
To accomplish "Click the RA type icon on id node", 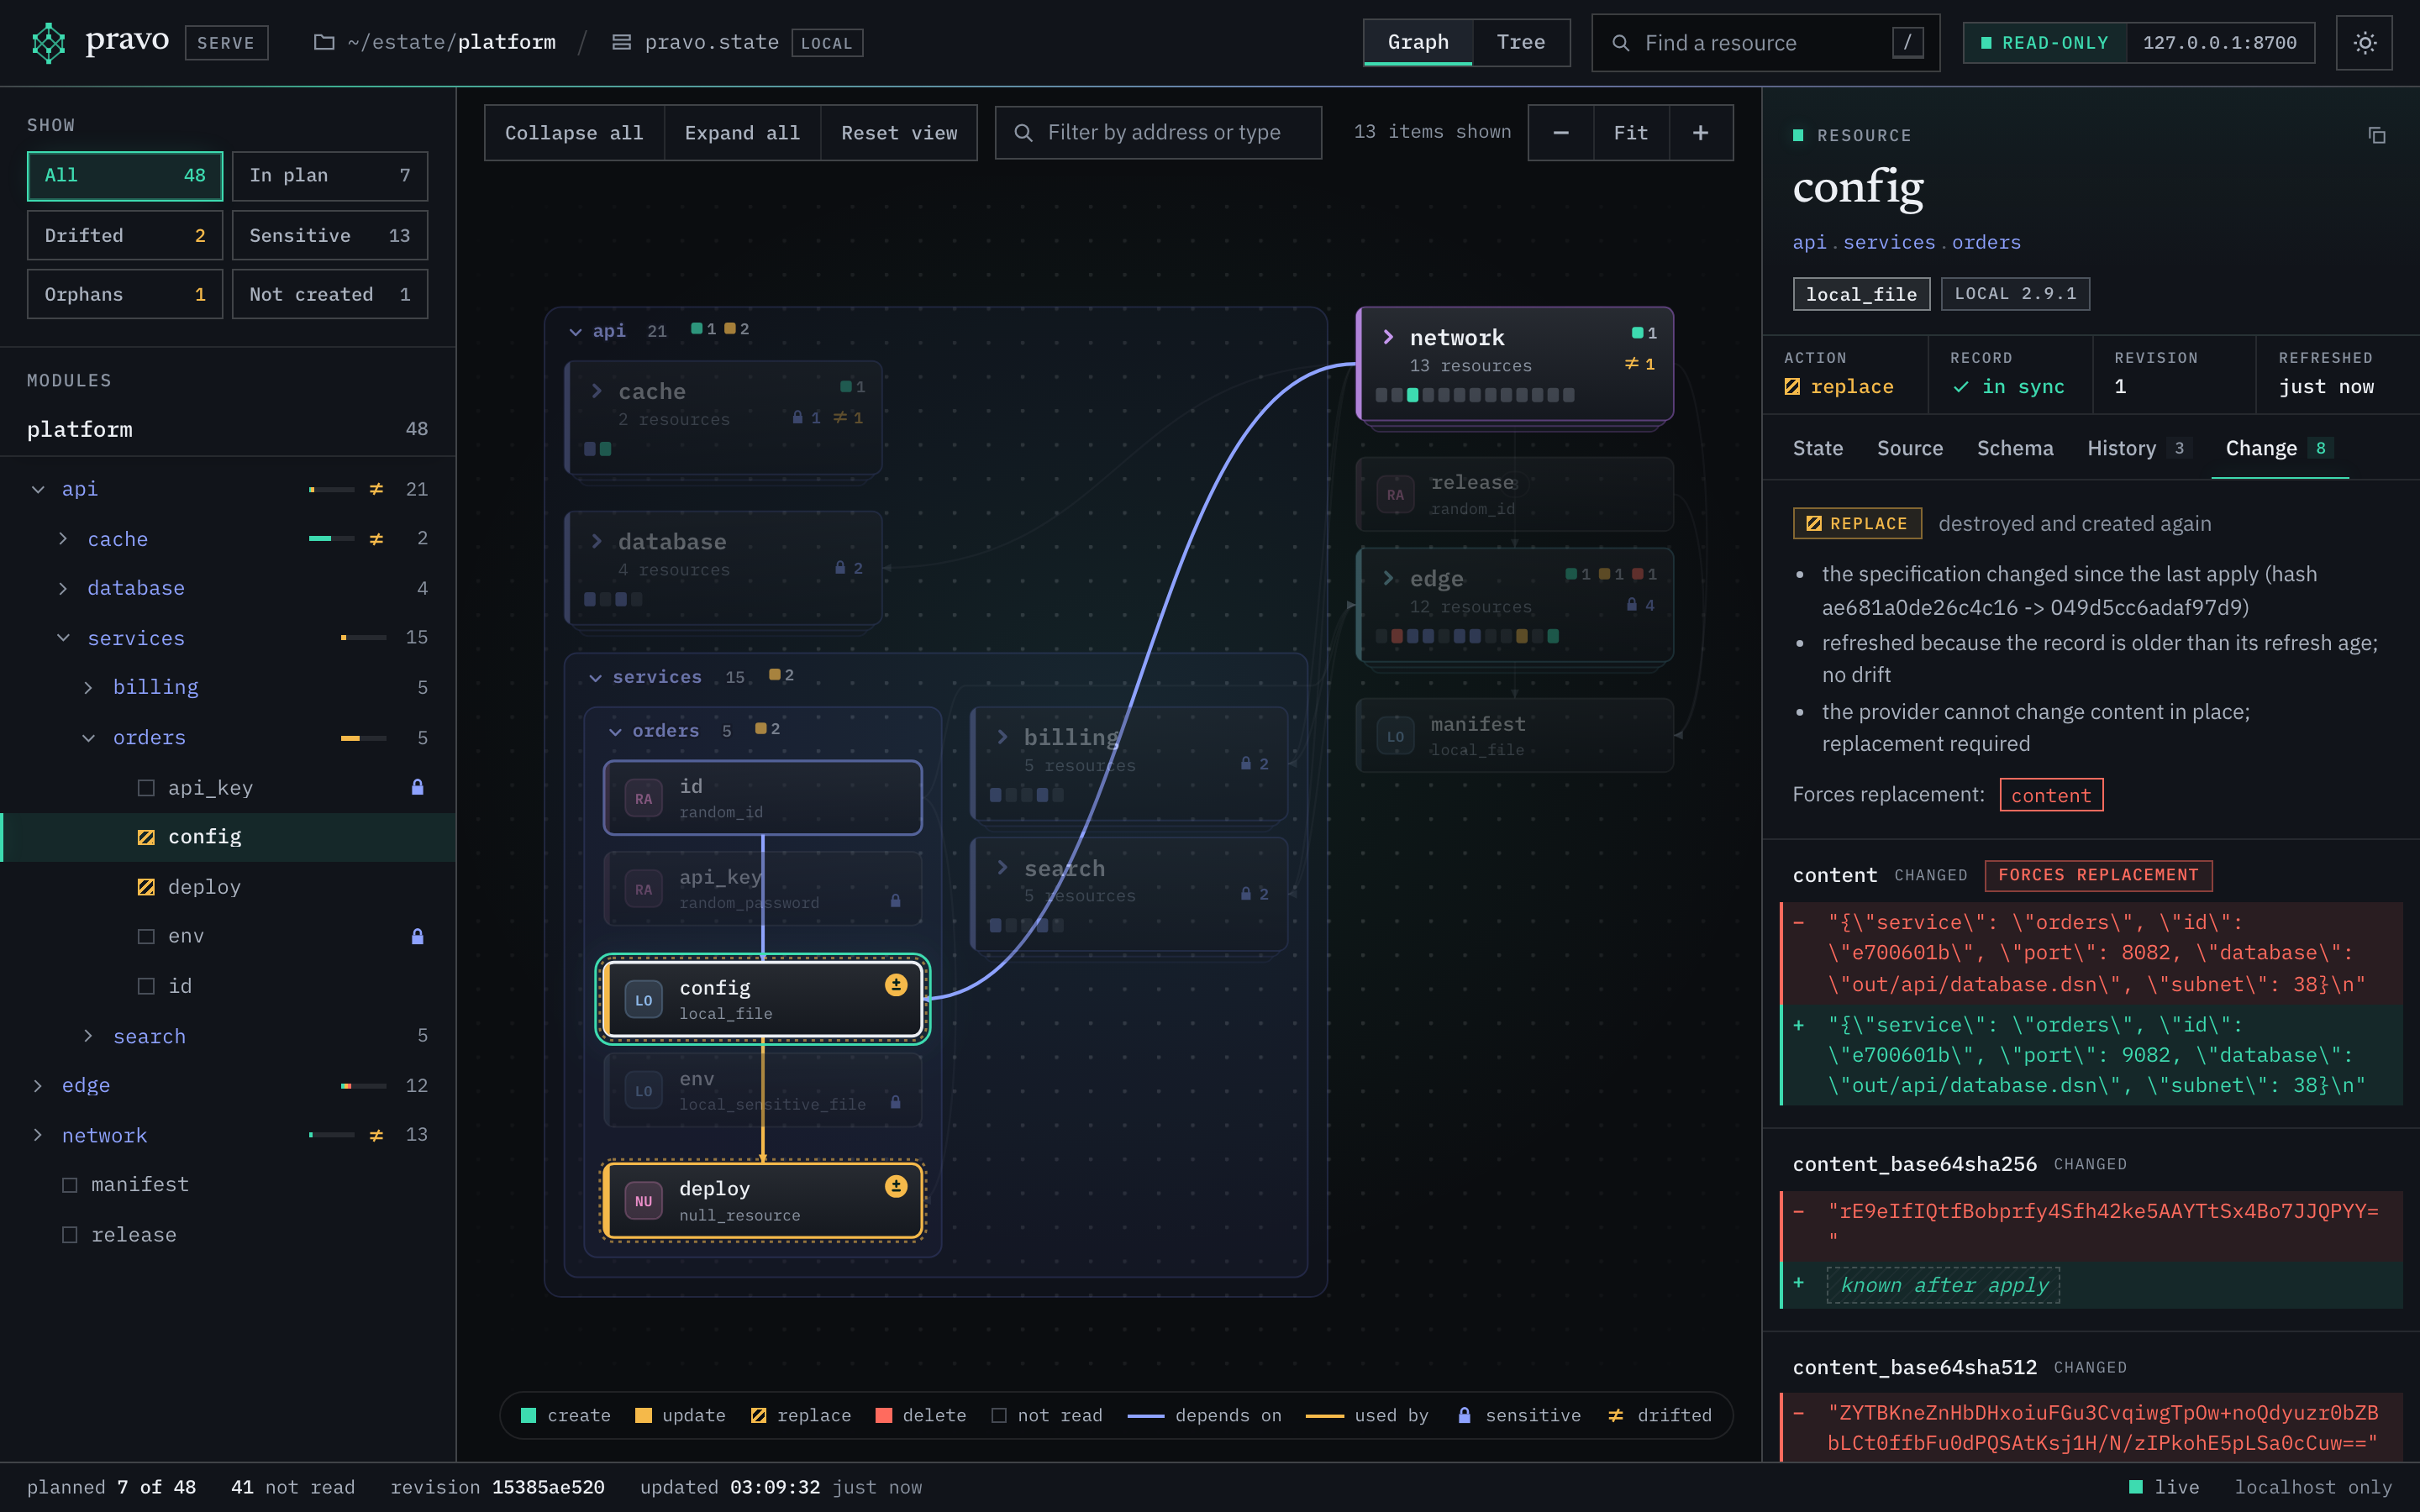I will pyautogui.click(x=643, y=798).
